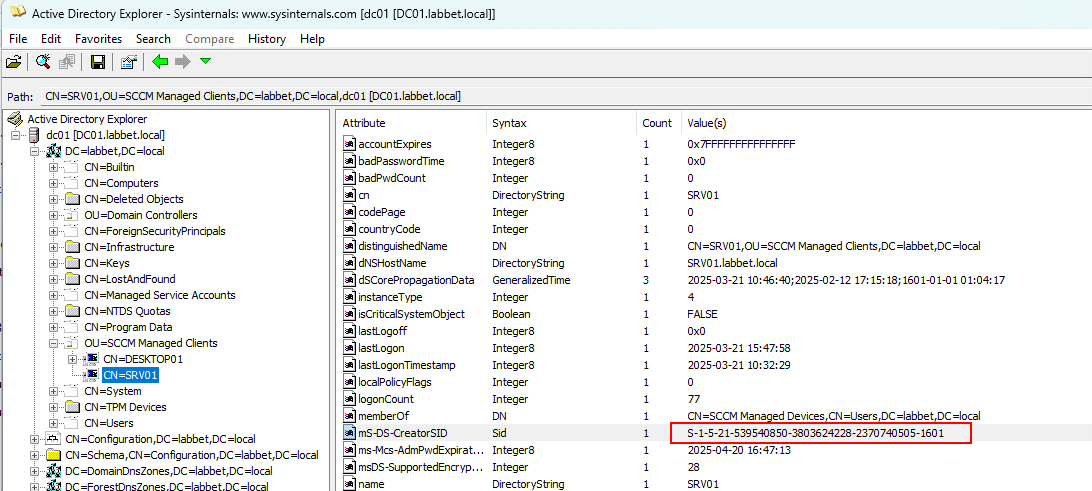Click the distinguishedName attribute icon

(349, 247)
